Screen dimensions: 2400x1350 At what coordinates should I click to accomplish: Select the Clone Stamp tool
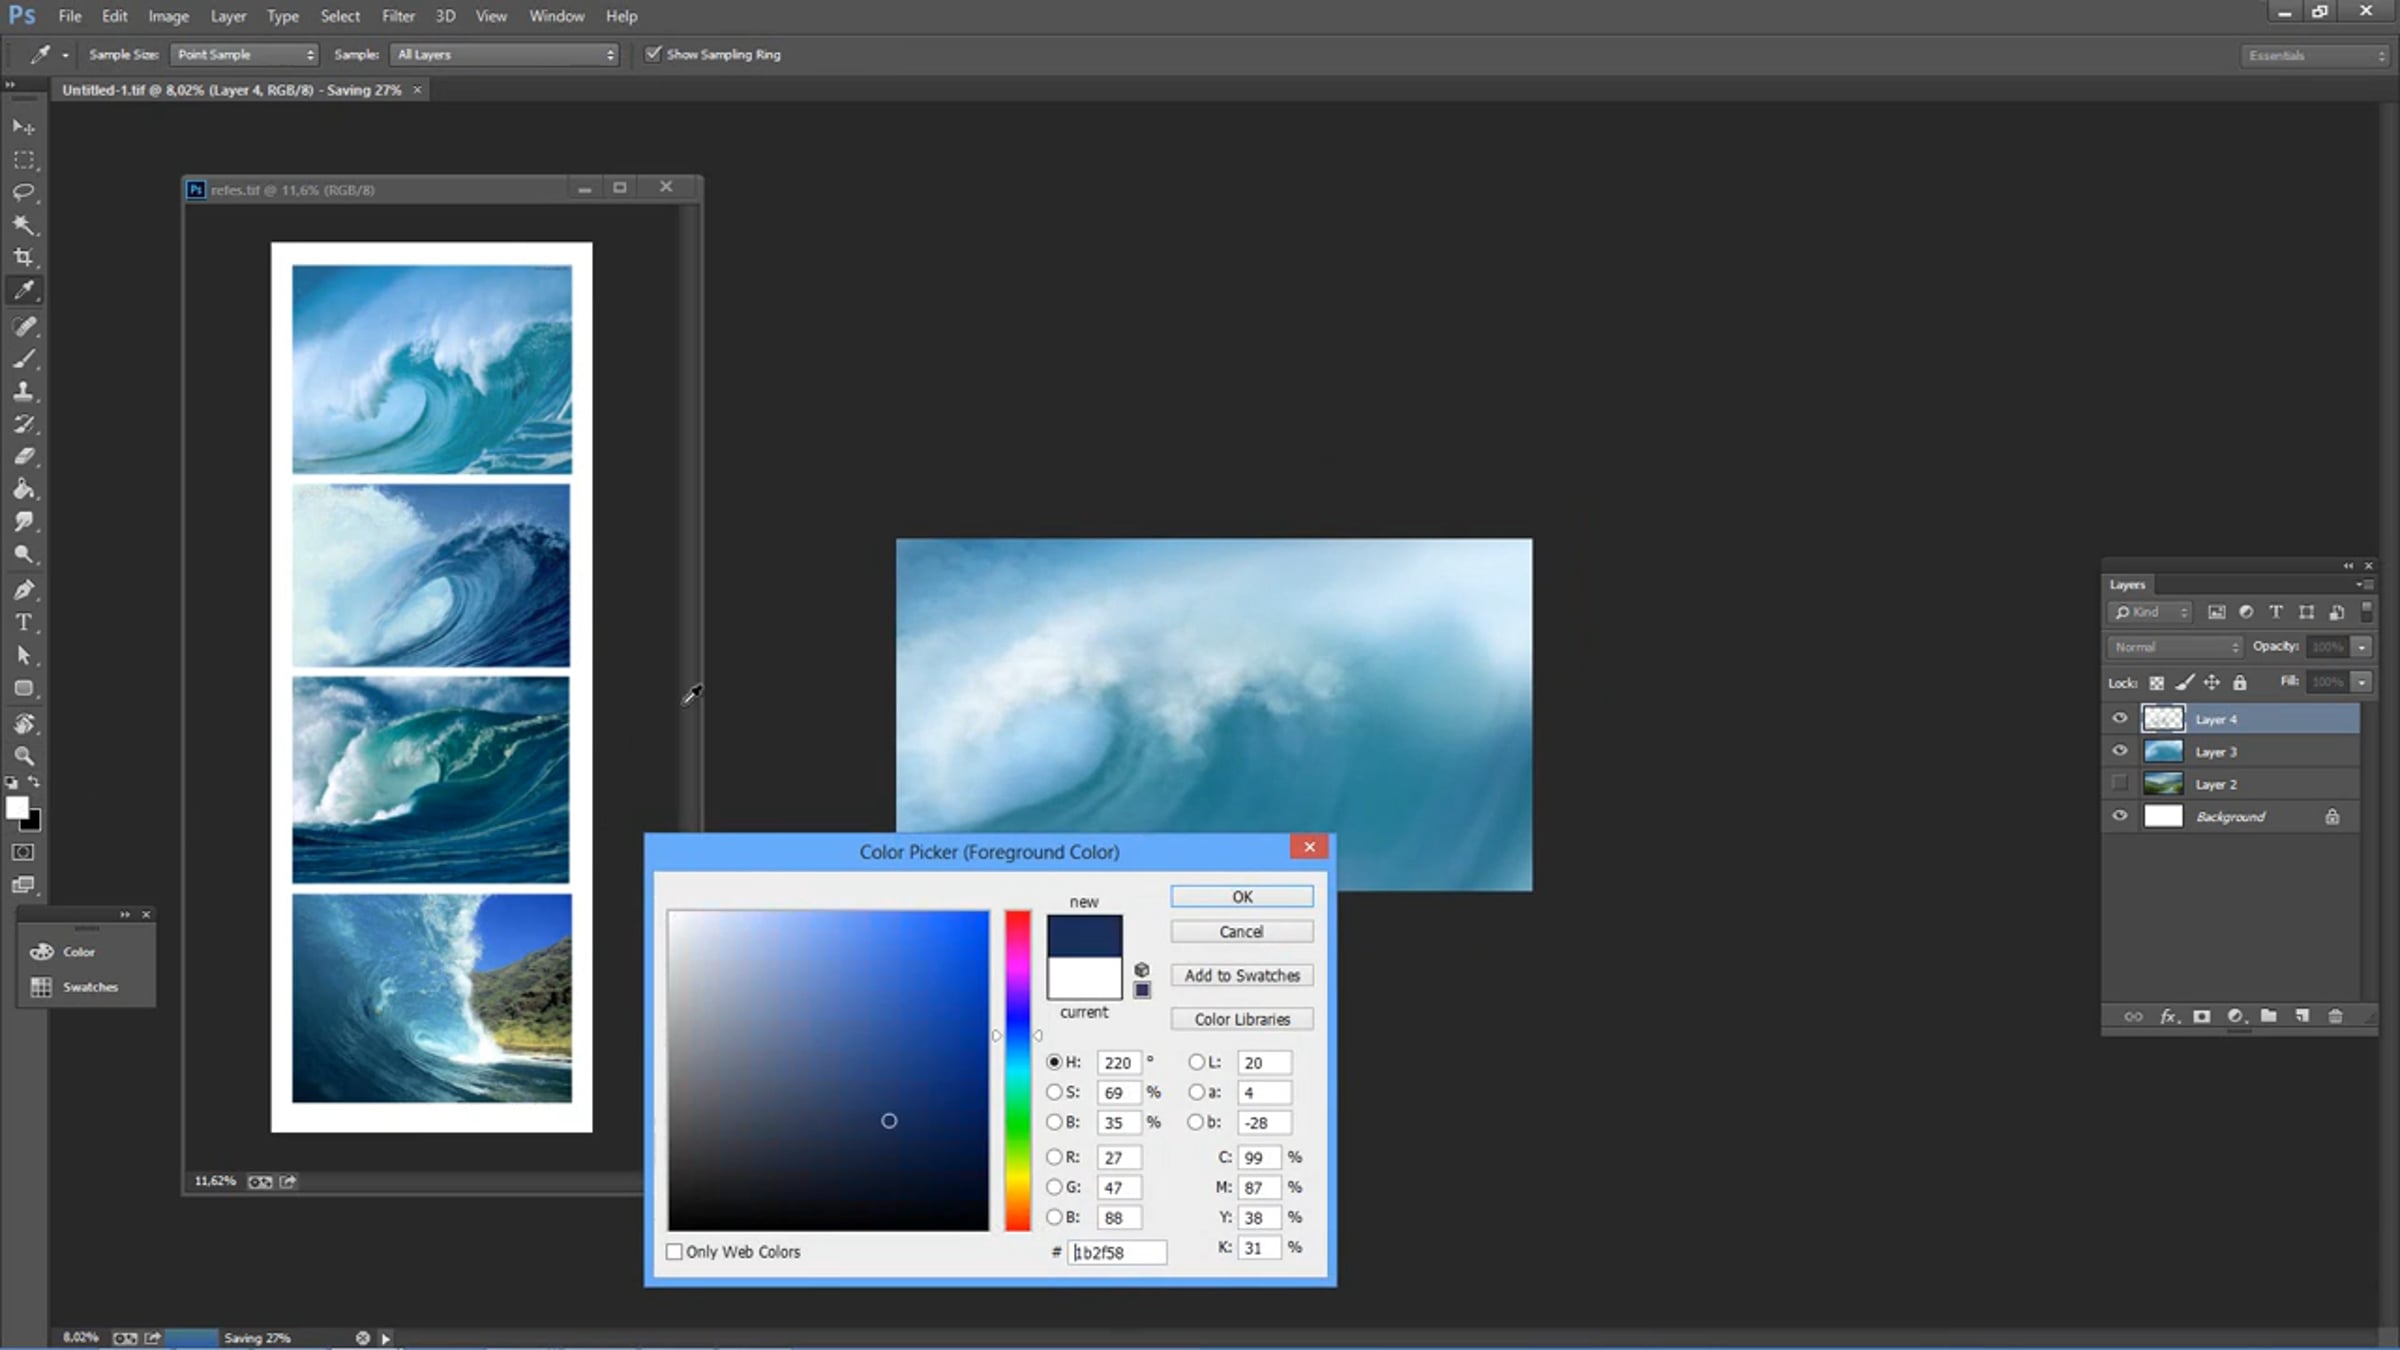coord(24,391)
